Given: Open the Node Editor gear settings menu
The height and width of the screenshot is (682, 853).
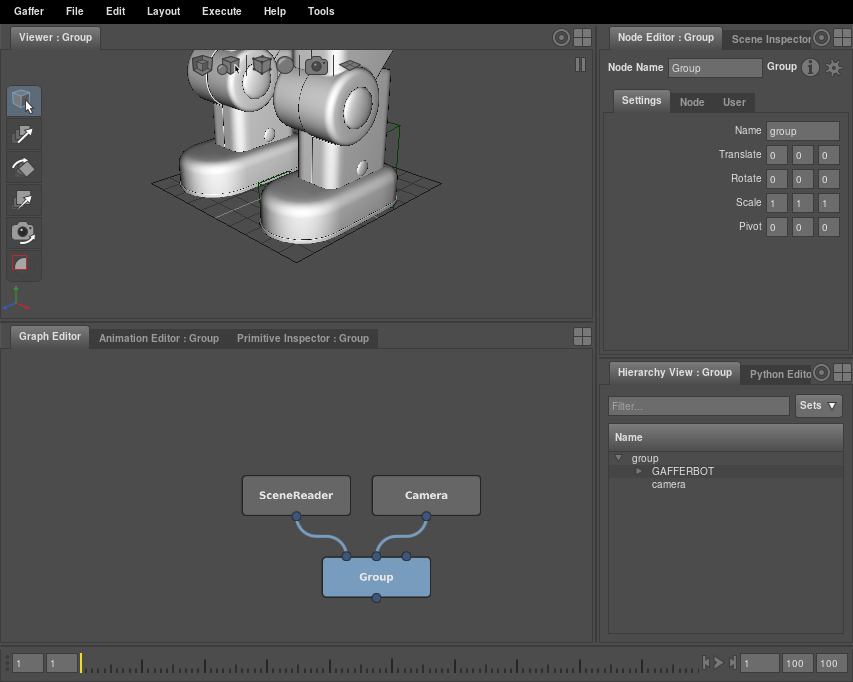Looking at the screenshot, I should 833,68.
